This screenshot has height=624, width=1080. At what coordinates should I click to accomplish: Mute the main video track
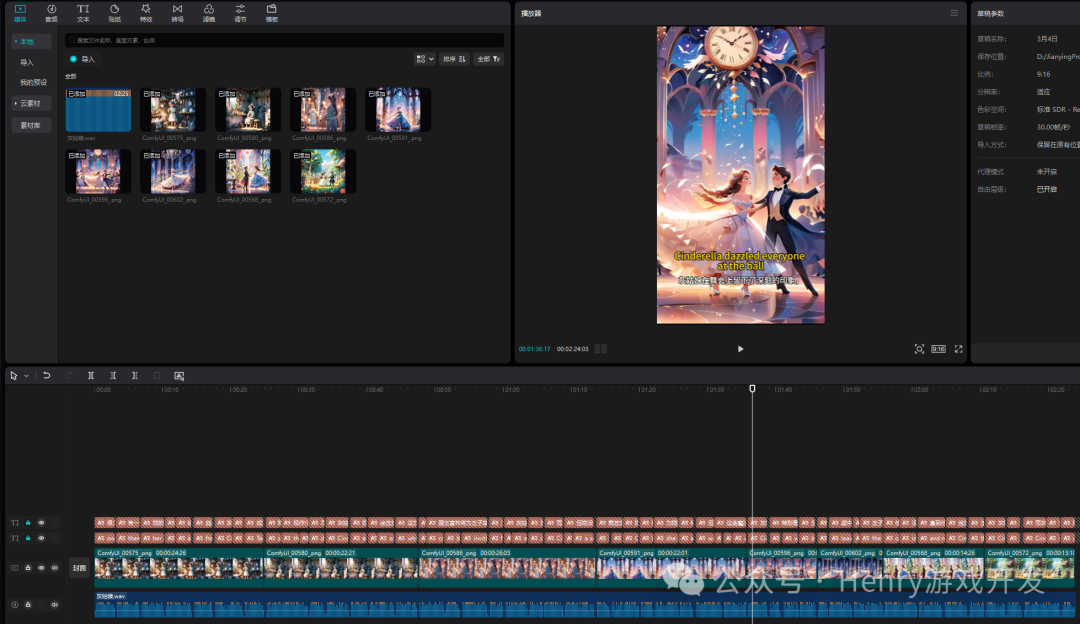54,568
